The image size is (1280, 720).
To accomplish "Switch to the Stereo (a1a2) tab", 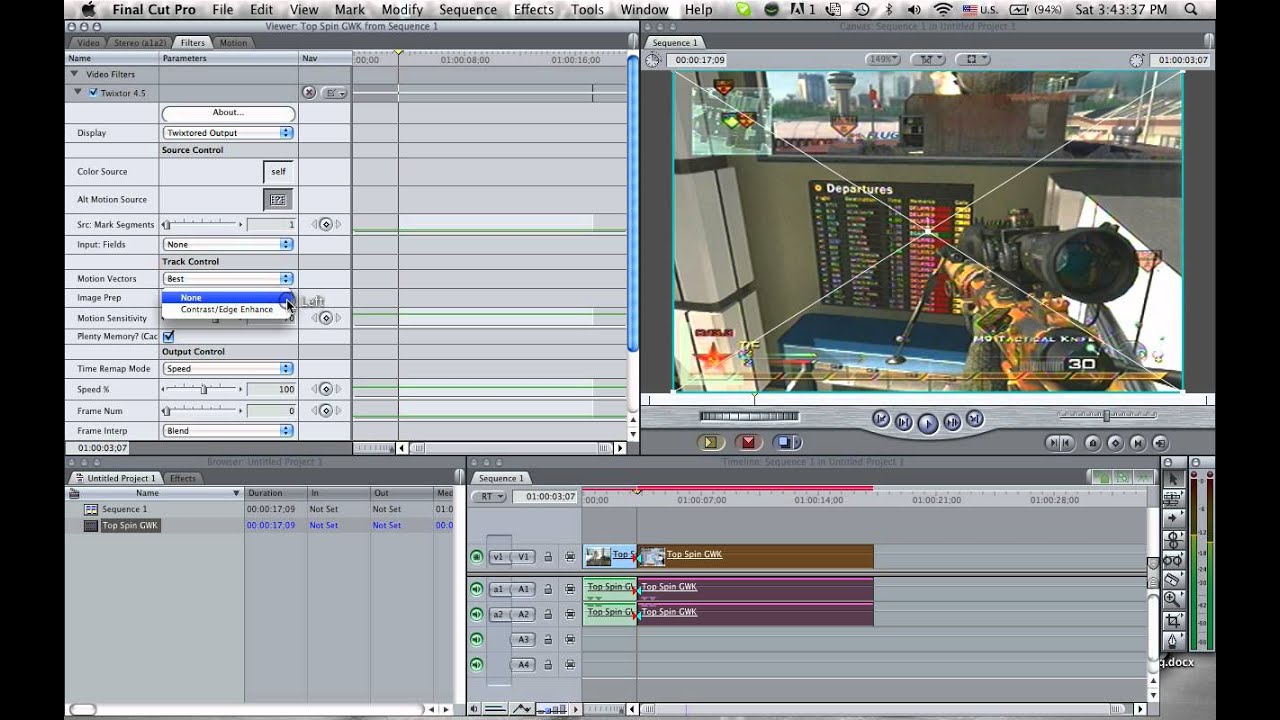I will pos(140,43).
